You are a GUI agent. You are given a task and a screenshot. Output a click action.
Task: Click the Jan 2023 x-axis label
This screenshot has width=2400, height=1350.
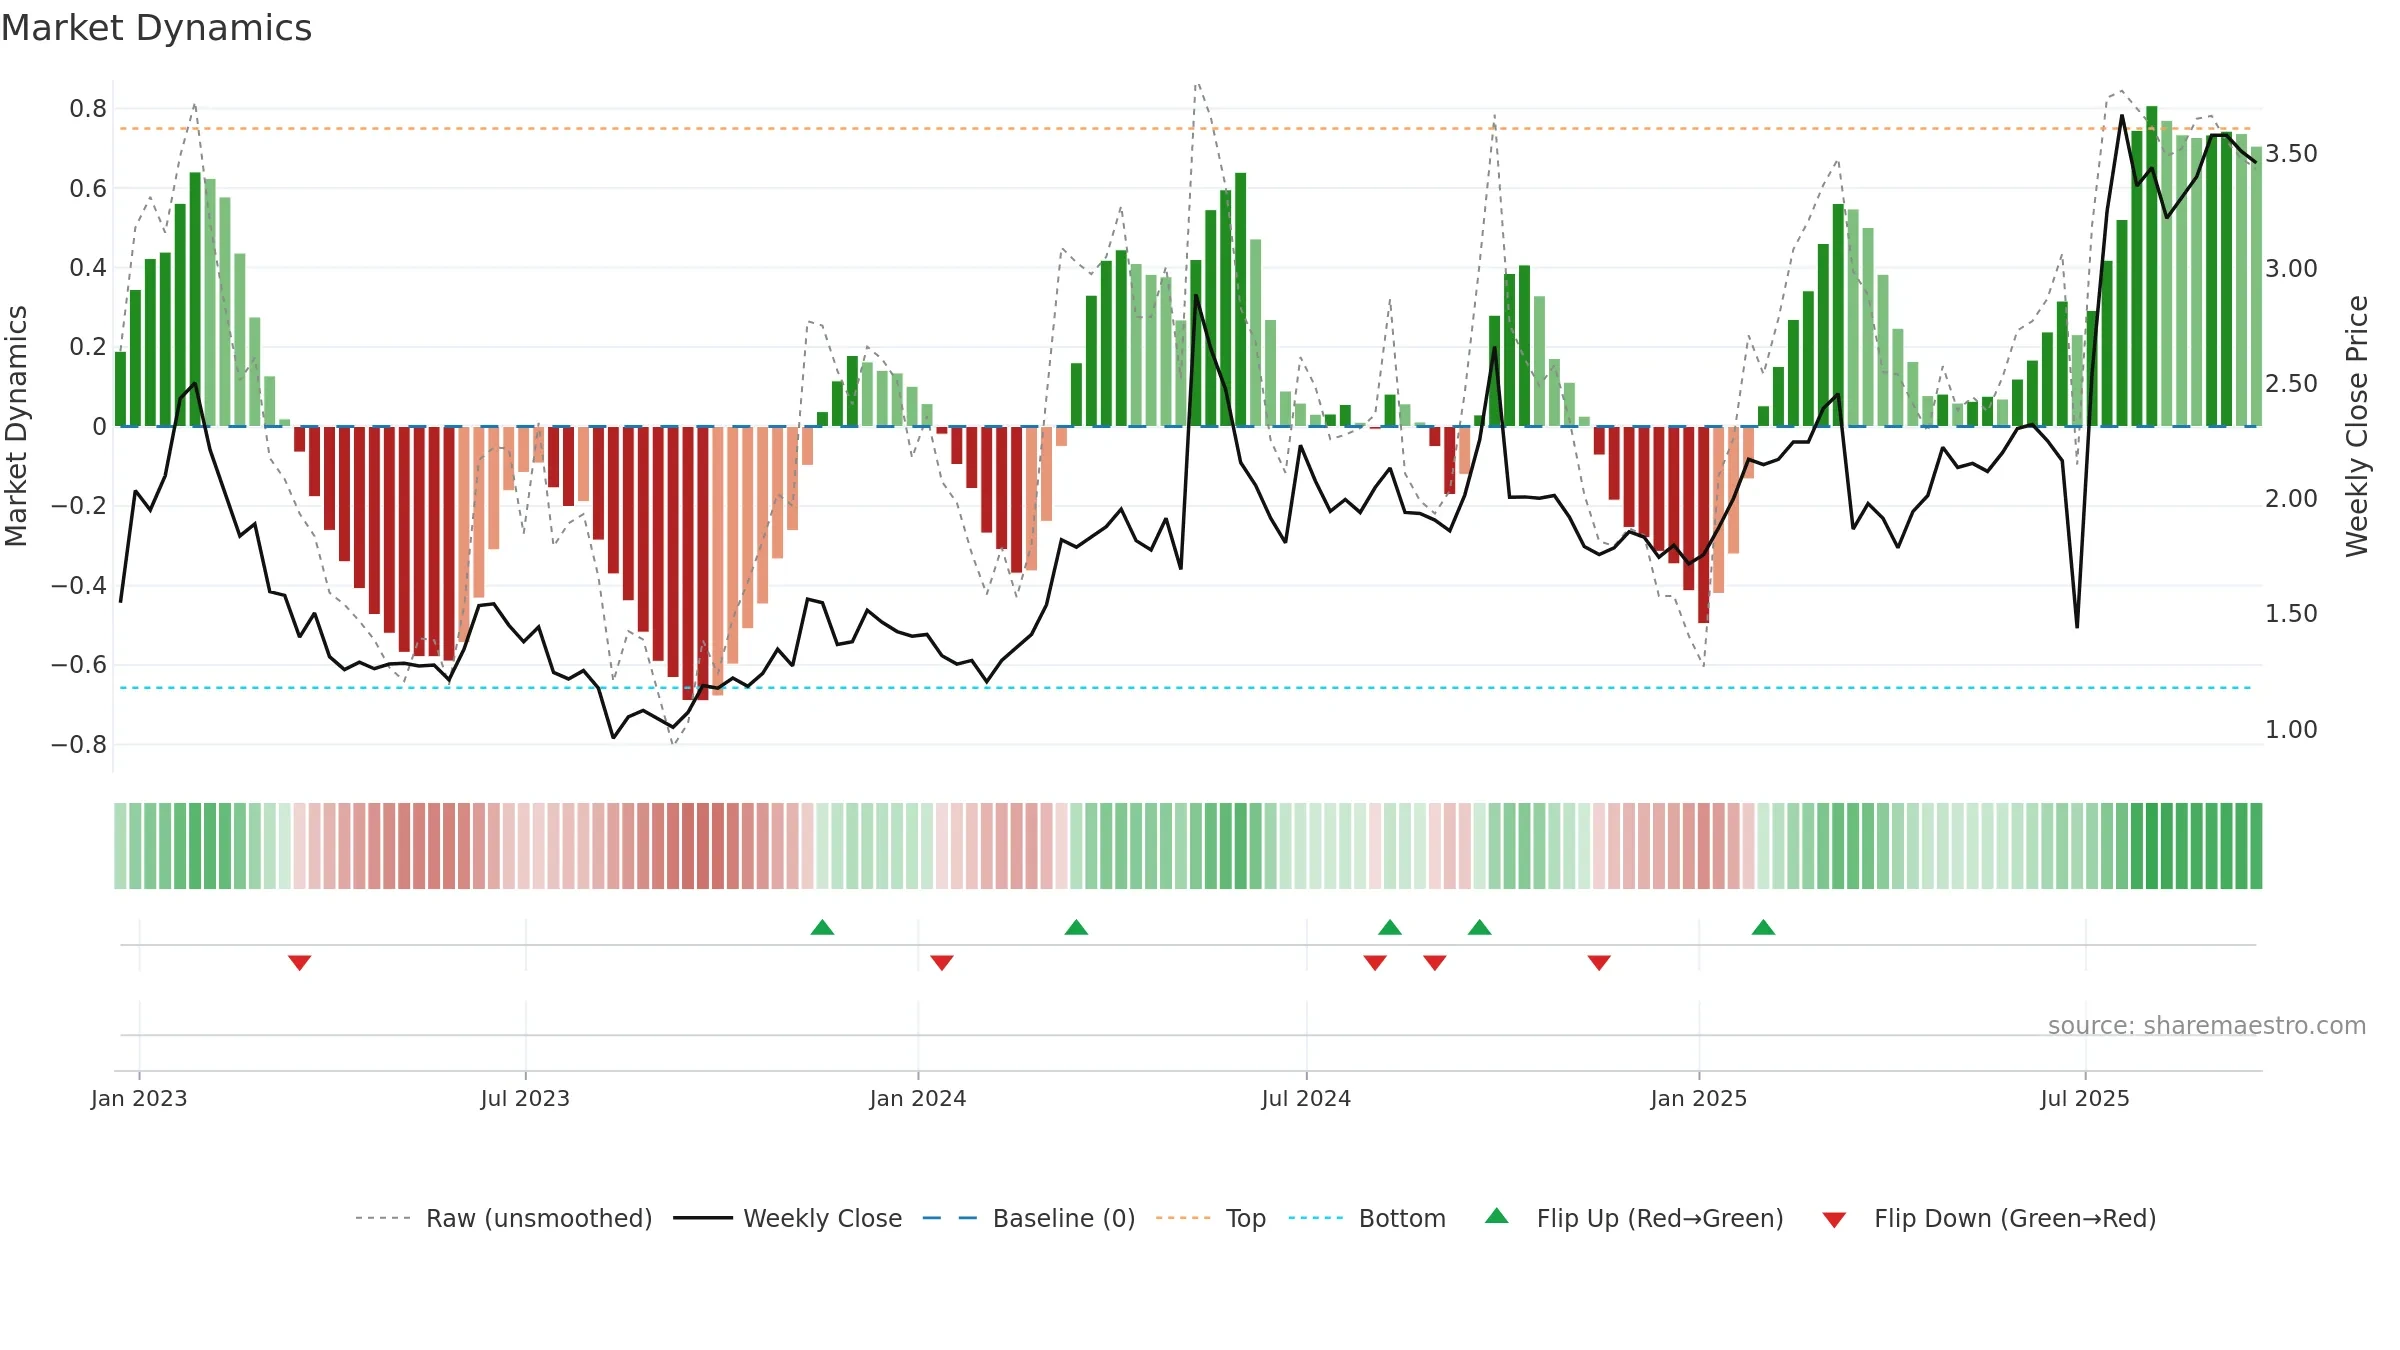coord(139,1098)
